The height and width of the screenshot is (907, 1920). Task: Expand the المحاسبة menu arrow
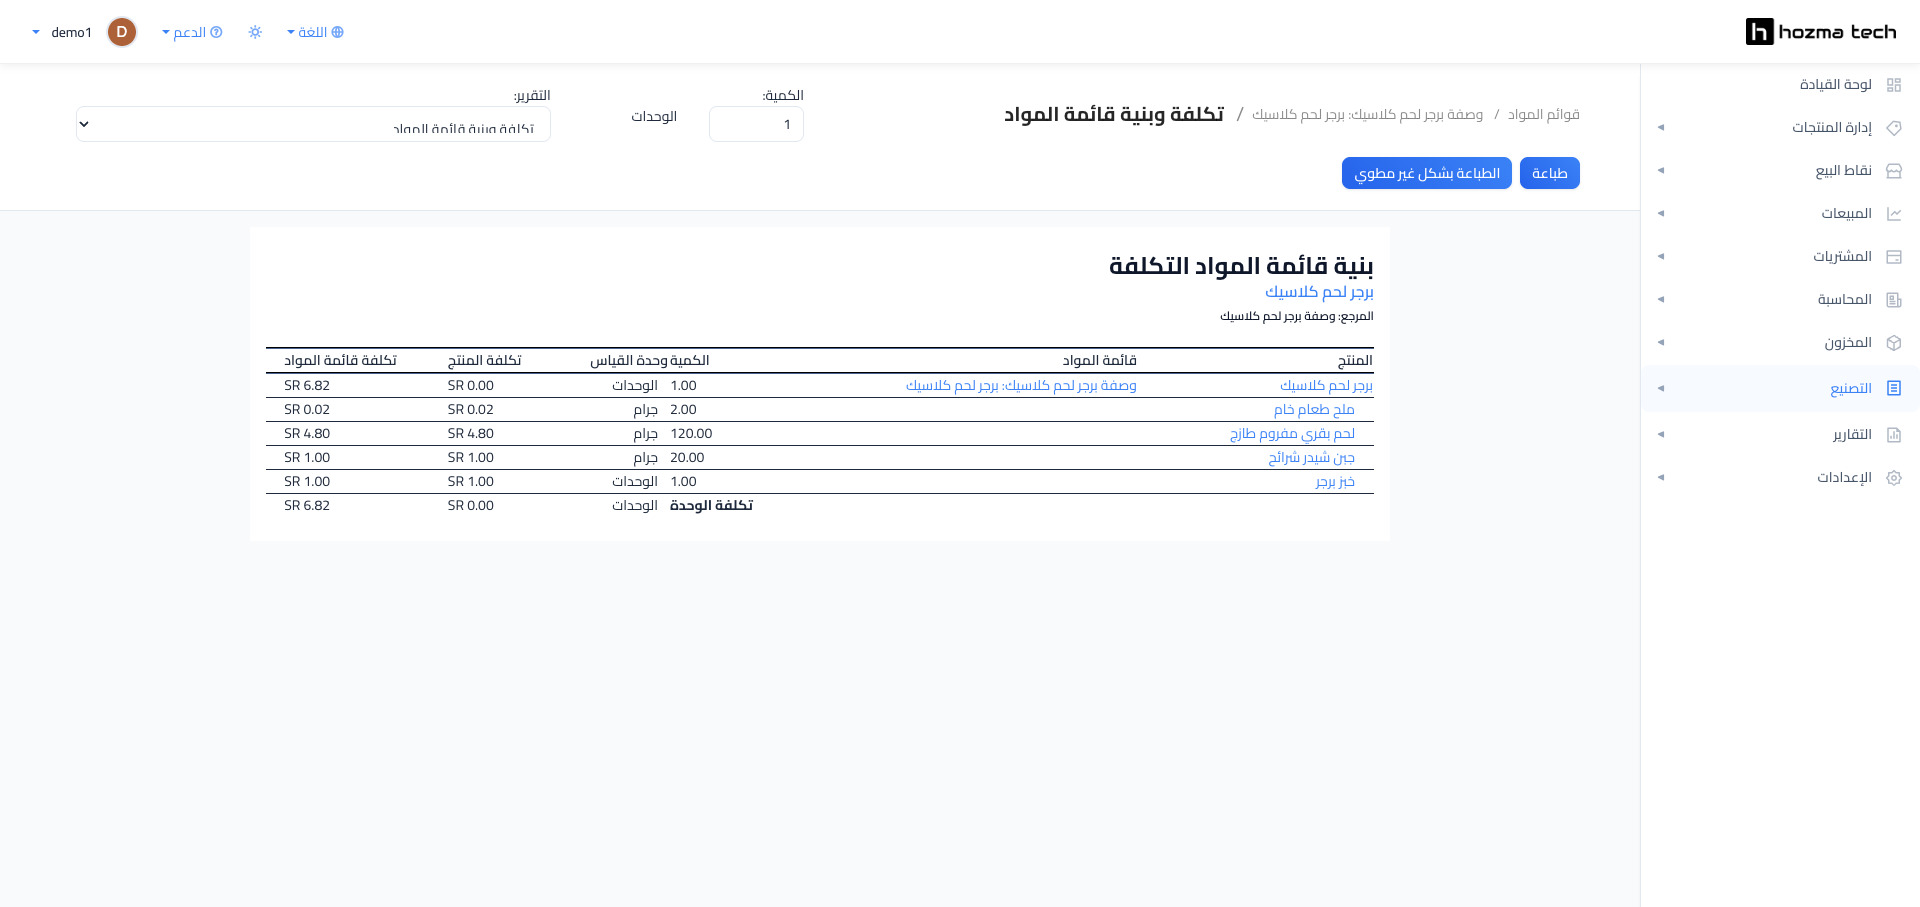tap(1661, 300)
